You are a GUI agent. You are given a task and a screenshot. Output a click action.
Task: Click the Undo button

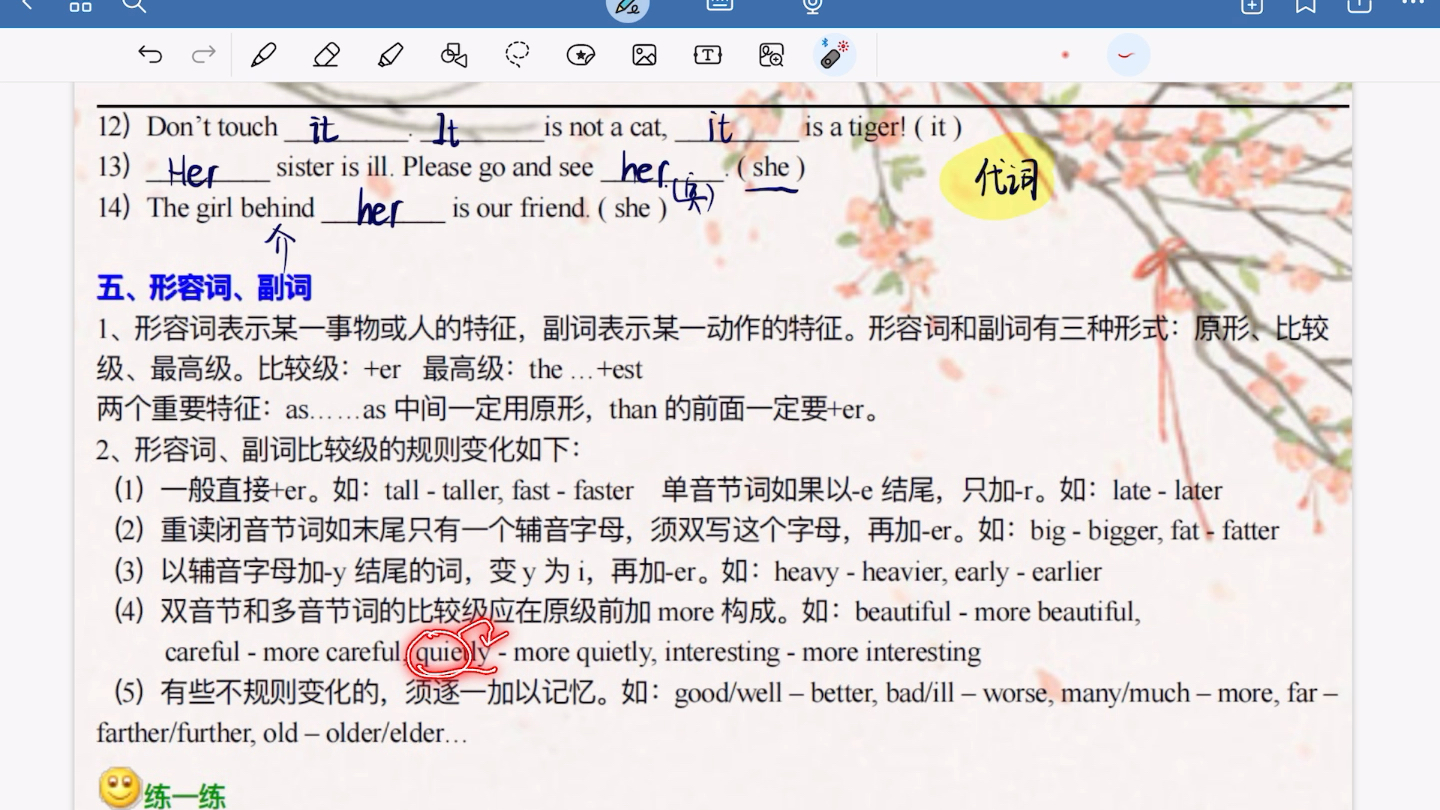tap(150, 55)
